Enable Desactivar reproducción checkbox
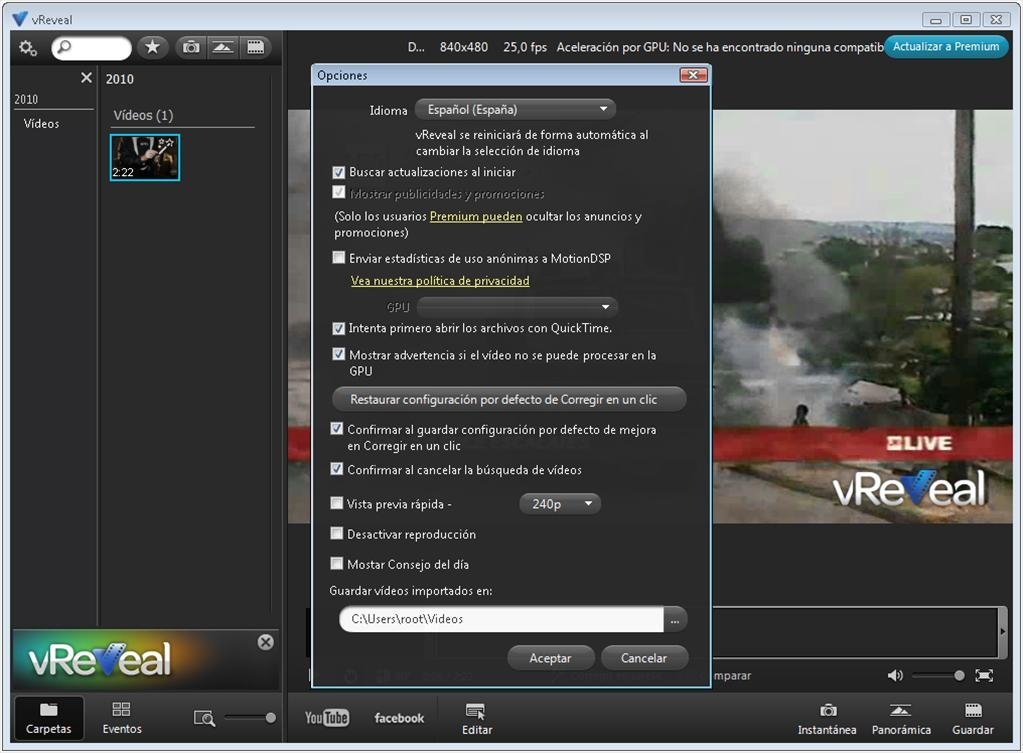The width and height of the screenshot is (1023, 753). tap(337, 534)
